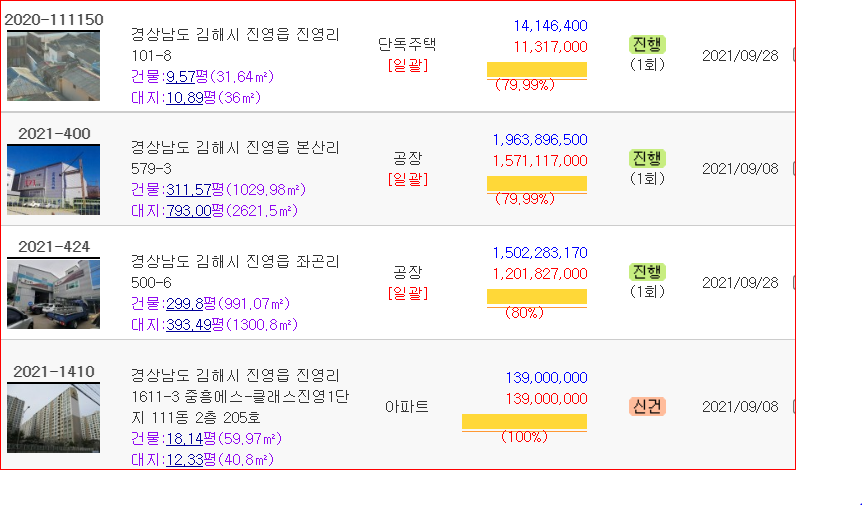The width and height of the screenshot is (862, 505).
Task: Click 진행 badge for case 2021-424
Action: point(647,271)
